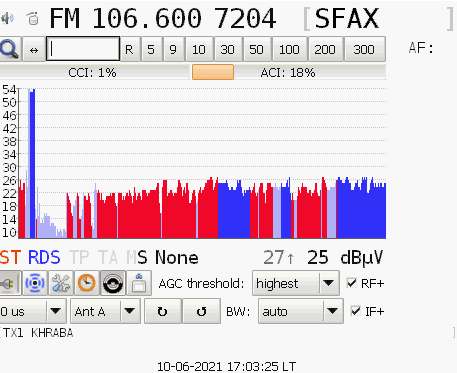Click the frequency readout 106.600
Image resolution: width=457 pixels, height=373 pixels.
tap(147, 18)
